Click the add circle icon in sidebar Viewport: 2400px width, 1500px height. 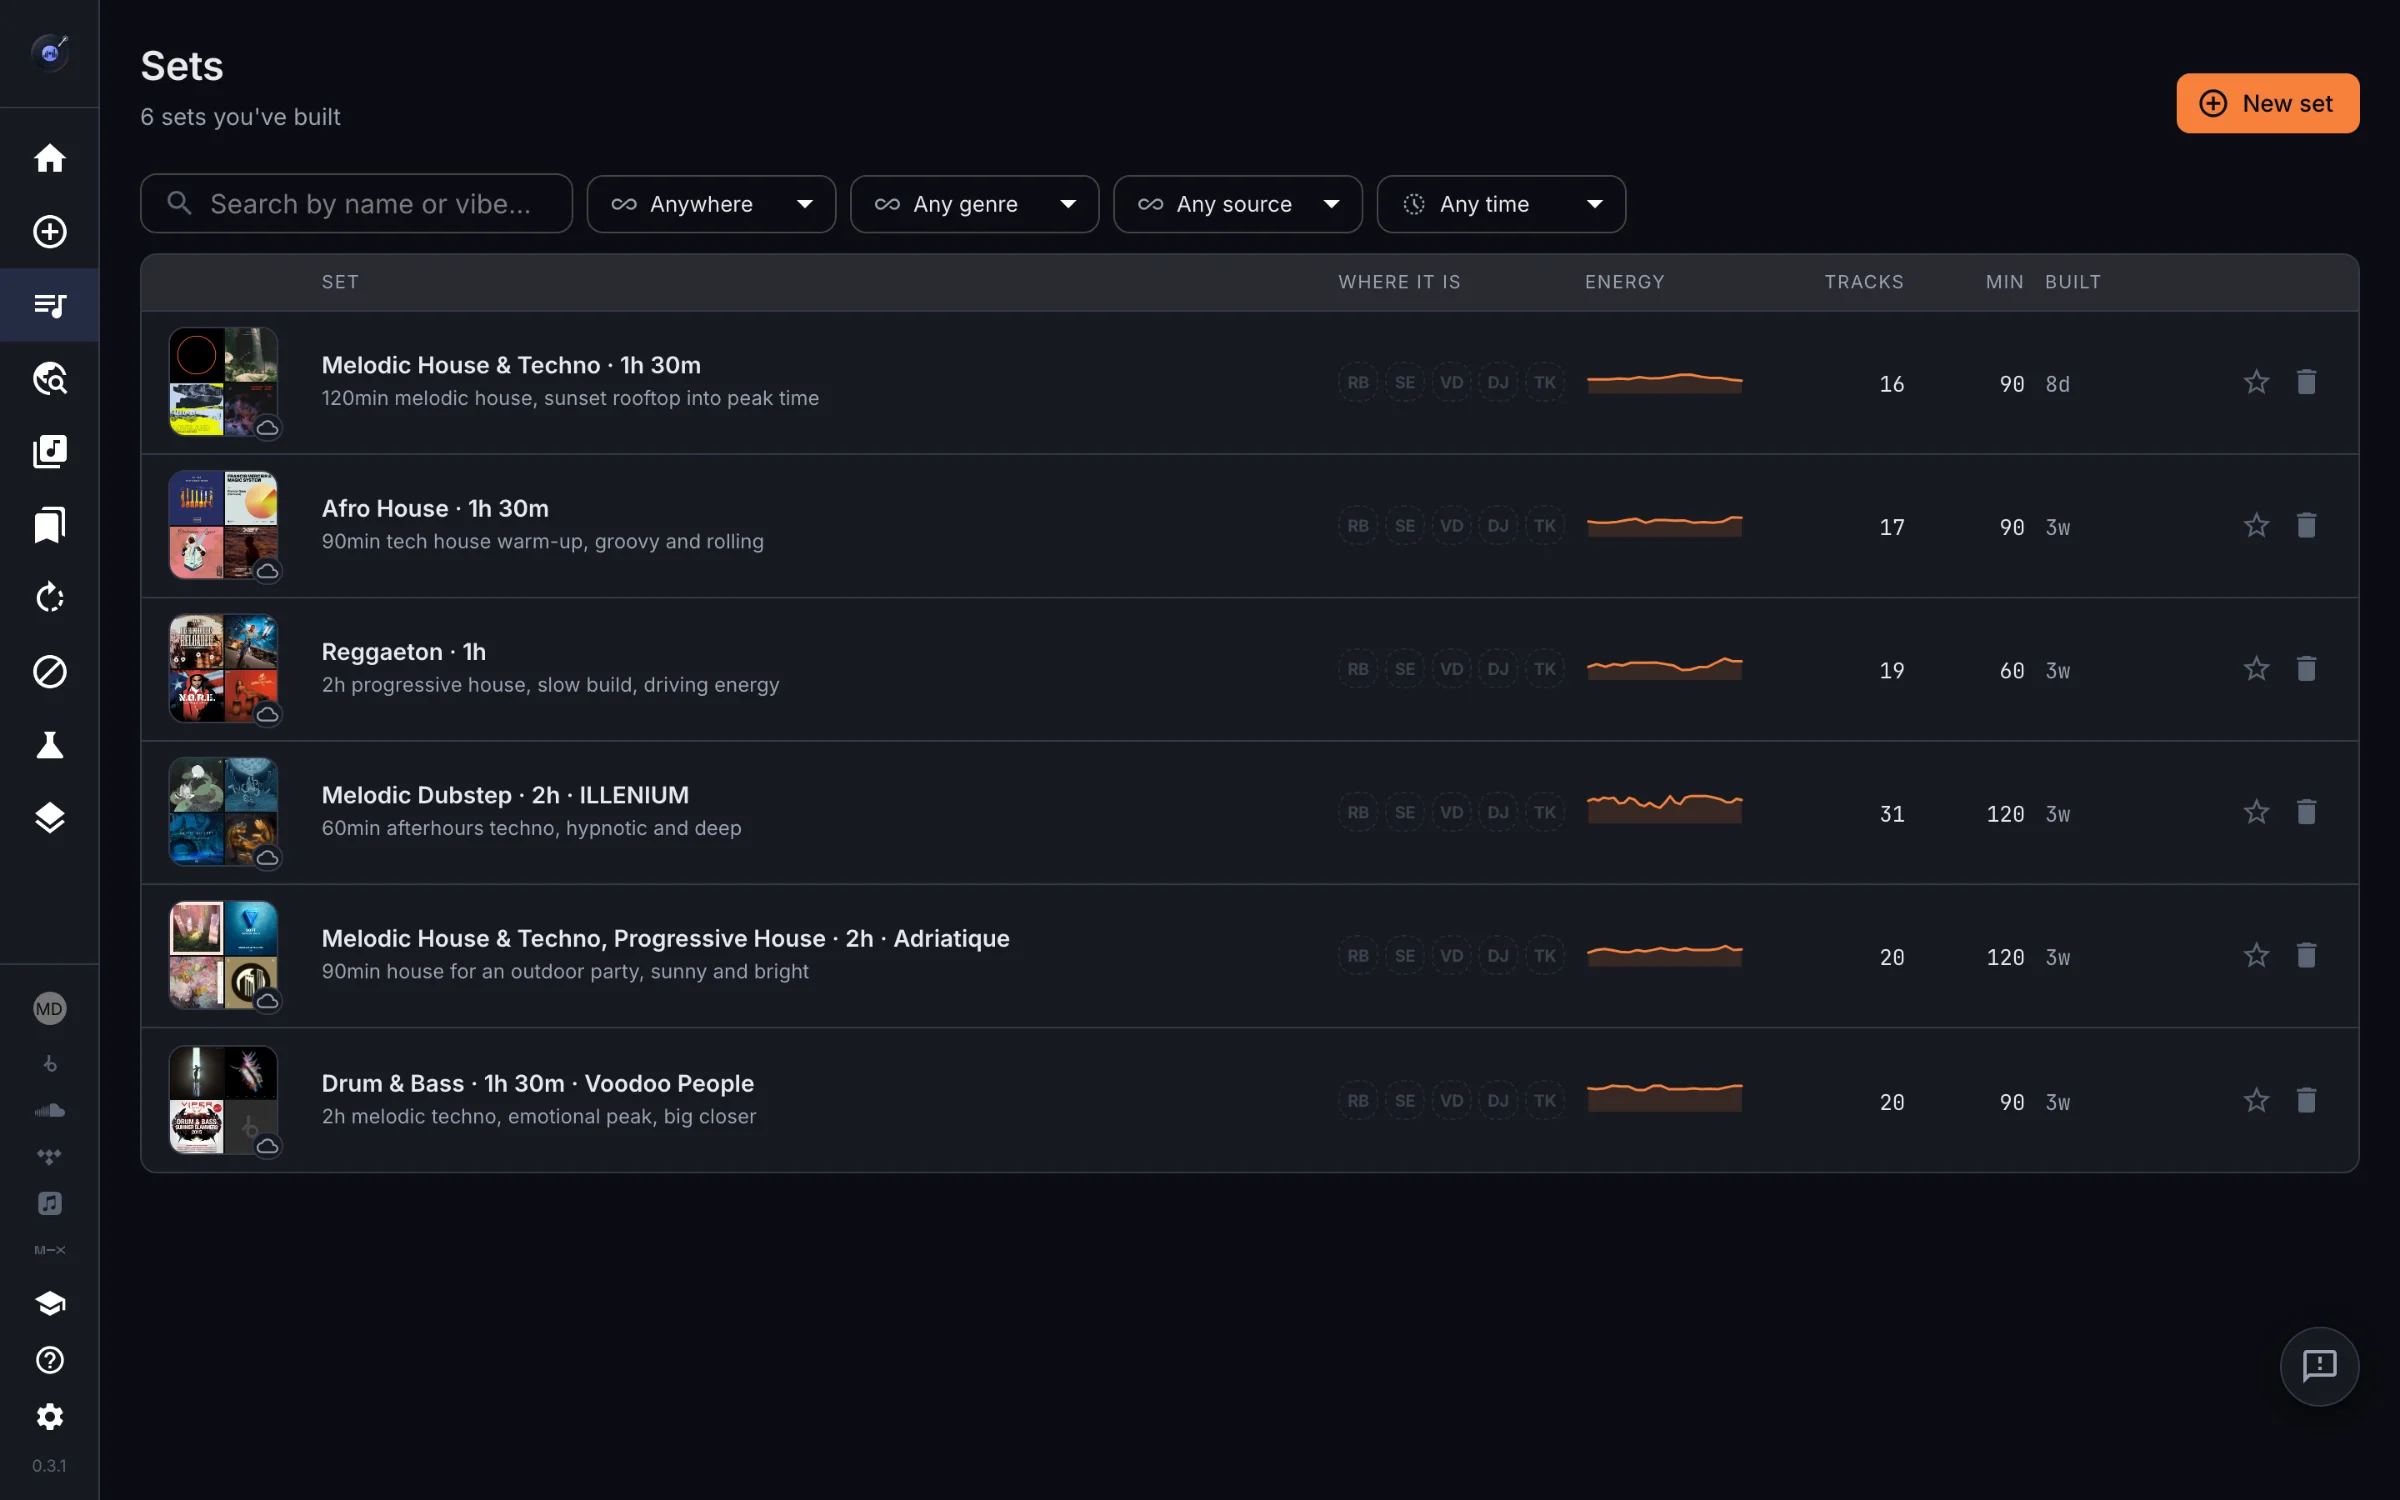click(49, 231)
